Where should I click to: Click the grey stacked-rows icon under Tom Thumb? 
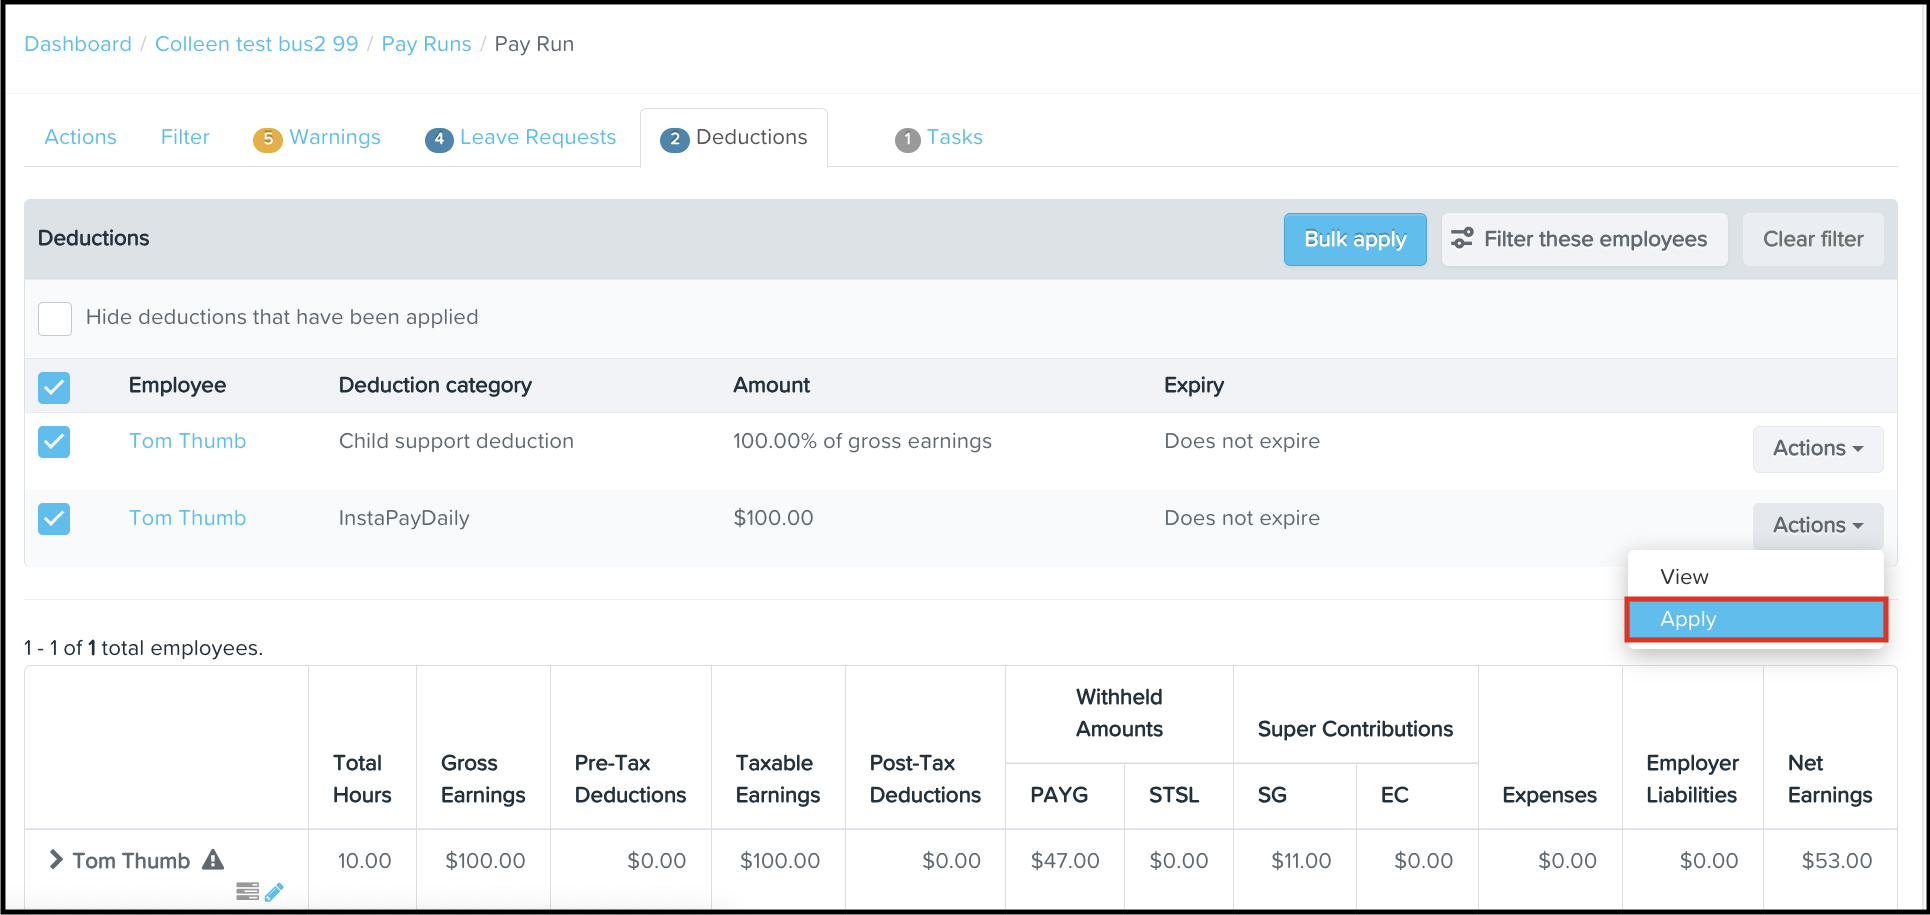(247, 891)
